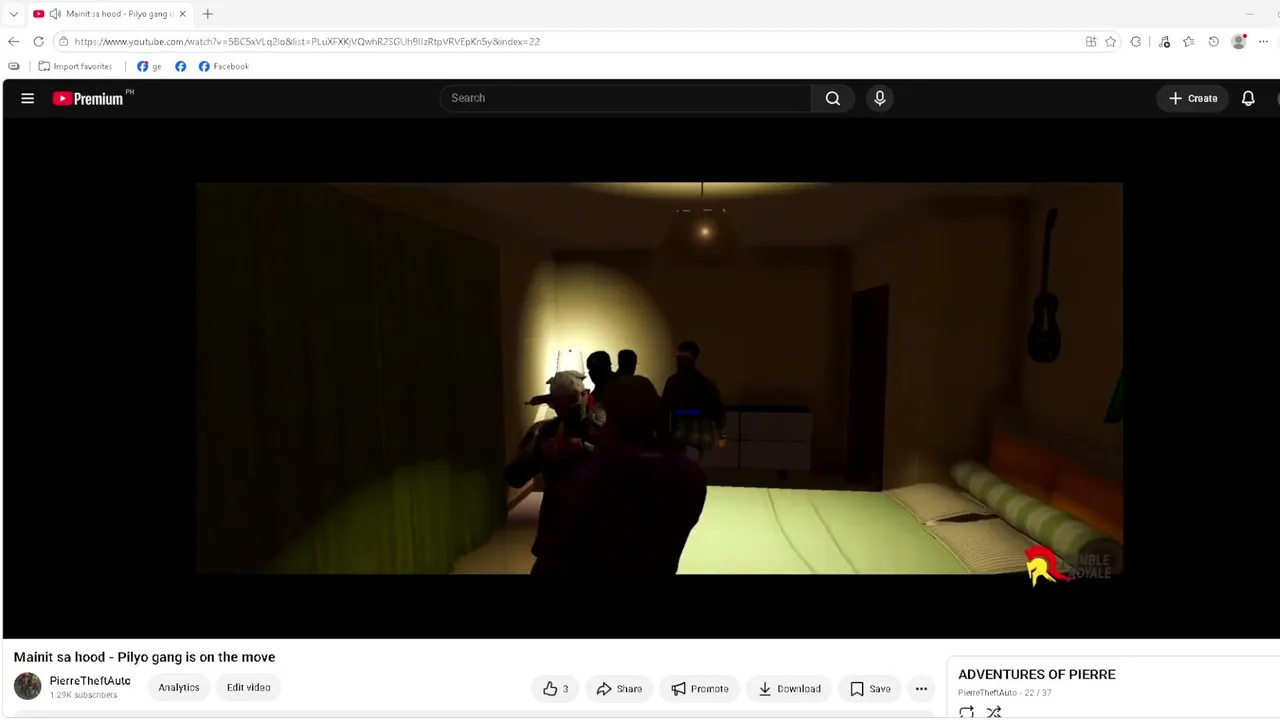Screen dimensions: 1280x720
Task: Open the YouTube guide hamburger menu
Action: (x=28, y=98)
